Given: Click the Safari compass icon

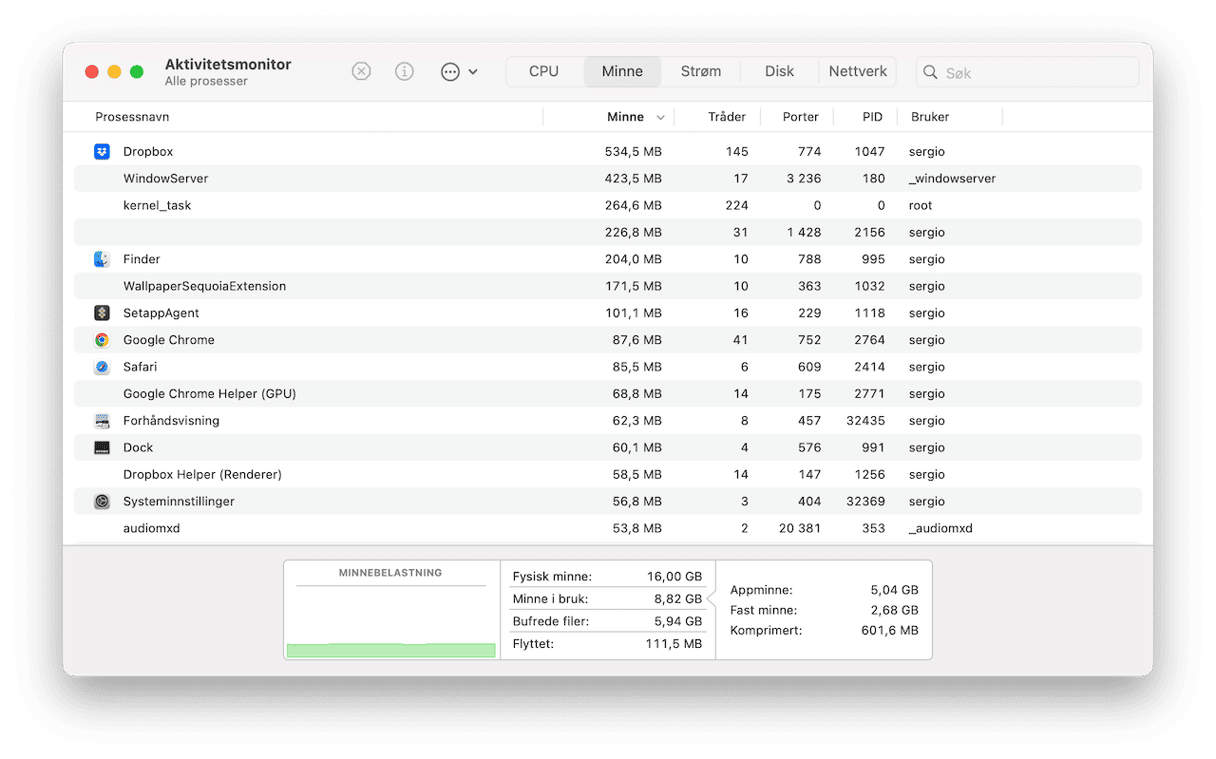Looking at the screenshot, I should click(102, 367).
